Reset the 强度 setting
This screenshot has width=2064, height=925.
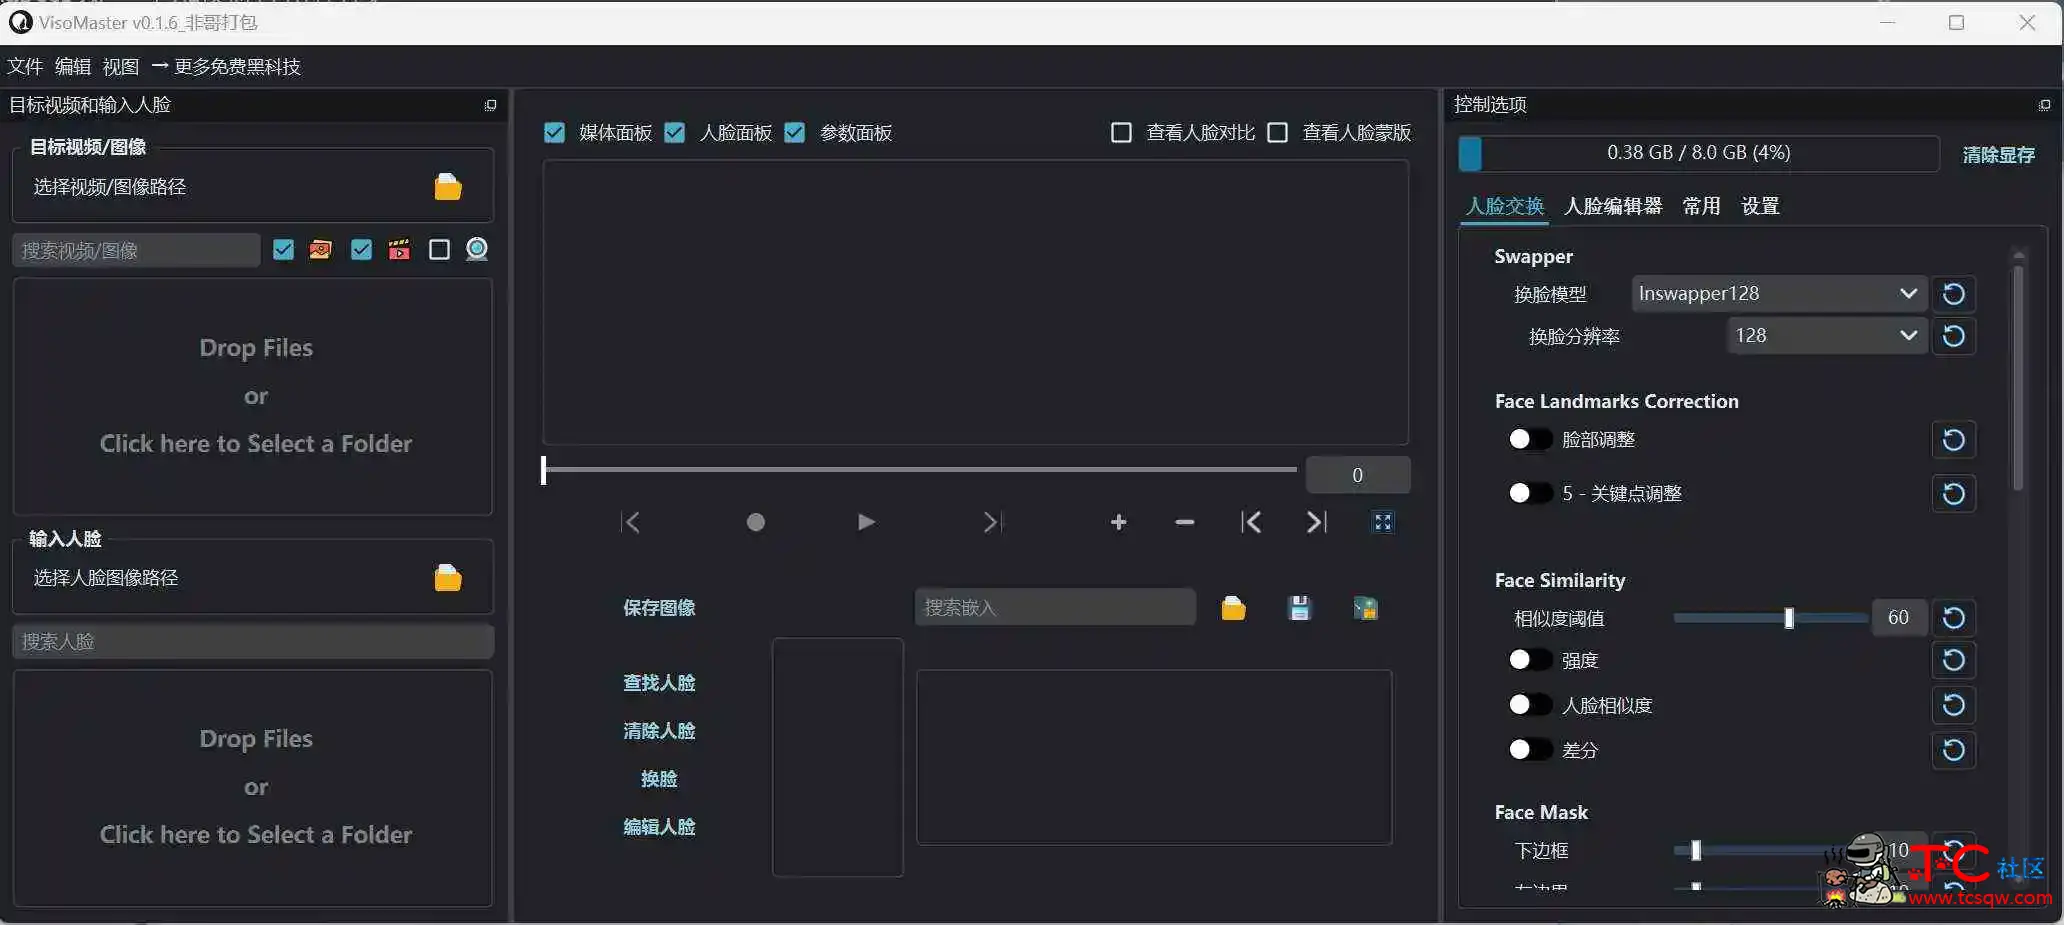(x=1953, y=660)
